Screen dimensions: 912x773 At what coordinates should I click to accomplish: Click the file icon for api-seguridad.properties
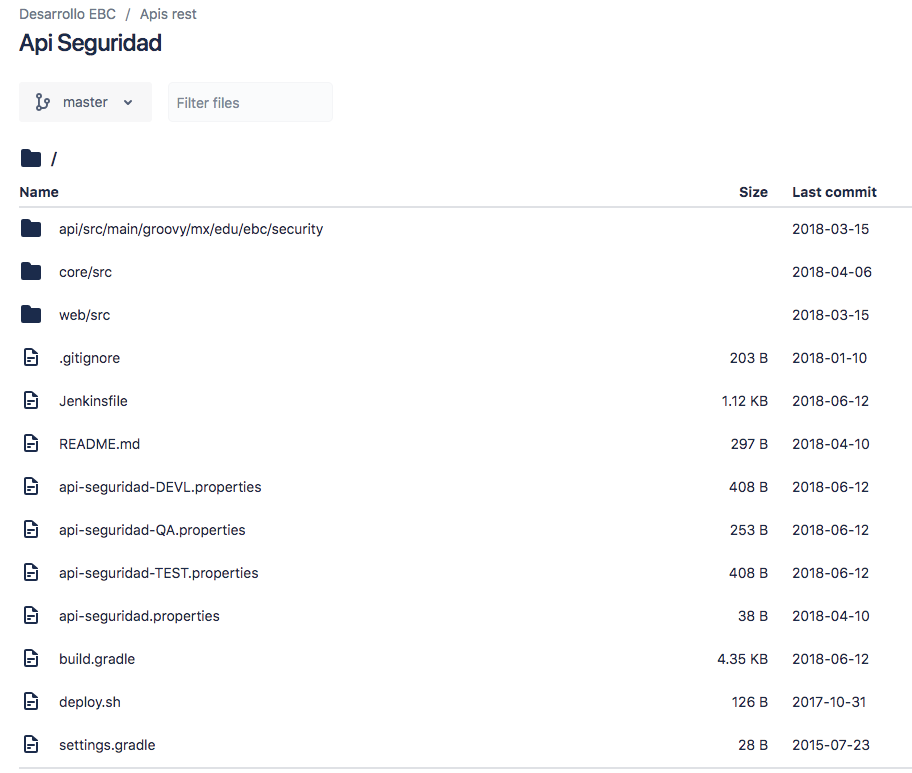coord(31,616)
